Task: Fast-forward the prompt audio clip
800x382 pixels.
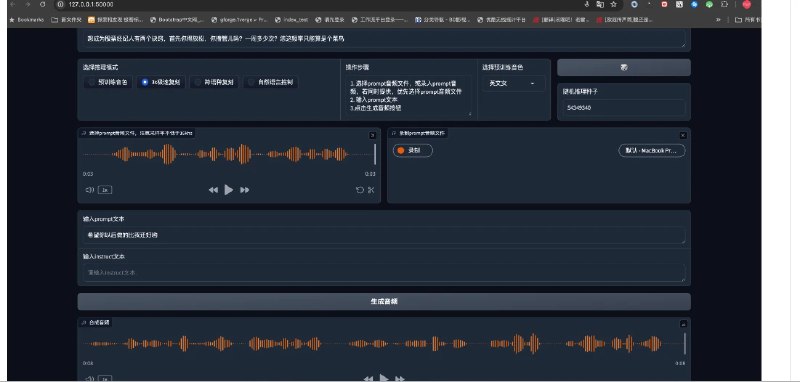Action: click(x=244, y=190)
